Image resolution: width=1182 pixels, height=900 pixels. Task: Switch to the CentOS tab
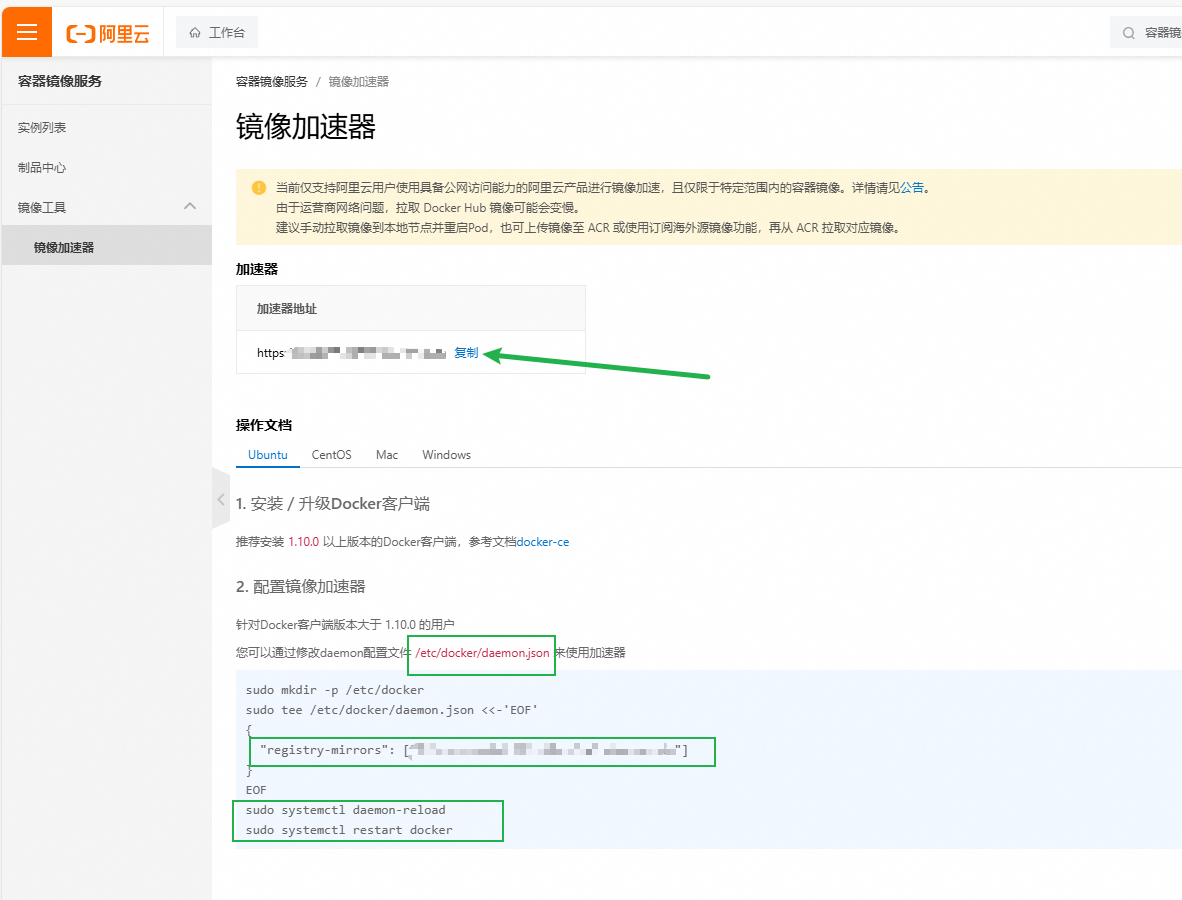click(332, 455)
